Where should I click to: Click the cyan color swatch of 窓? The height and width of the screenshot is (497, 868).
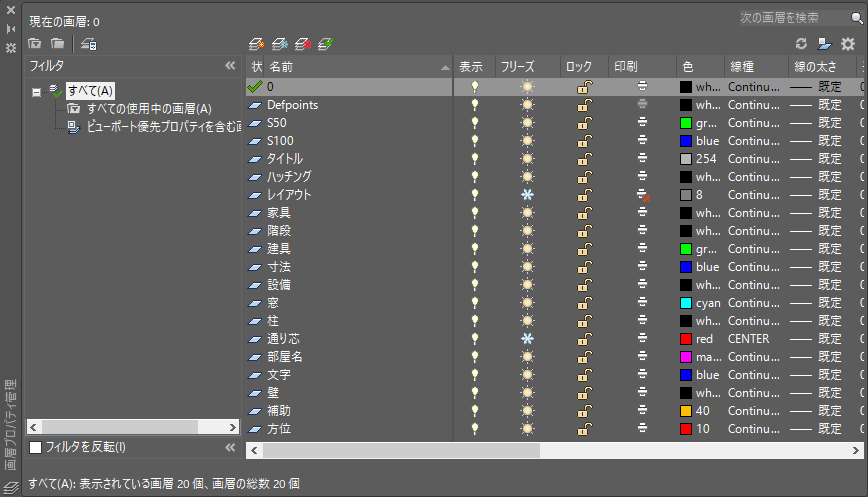(x=686, y=303)
